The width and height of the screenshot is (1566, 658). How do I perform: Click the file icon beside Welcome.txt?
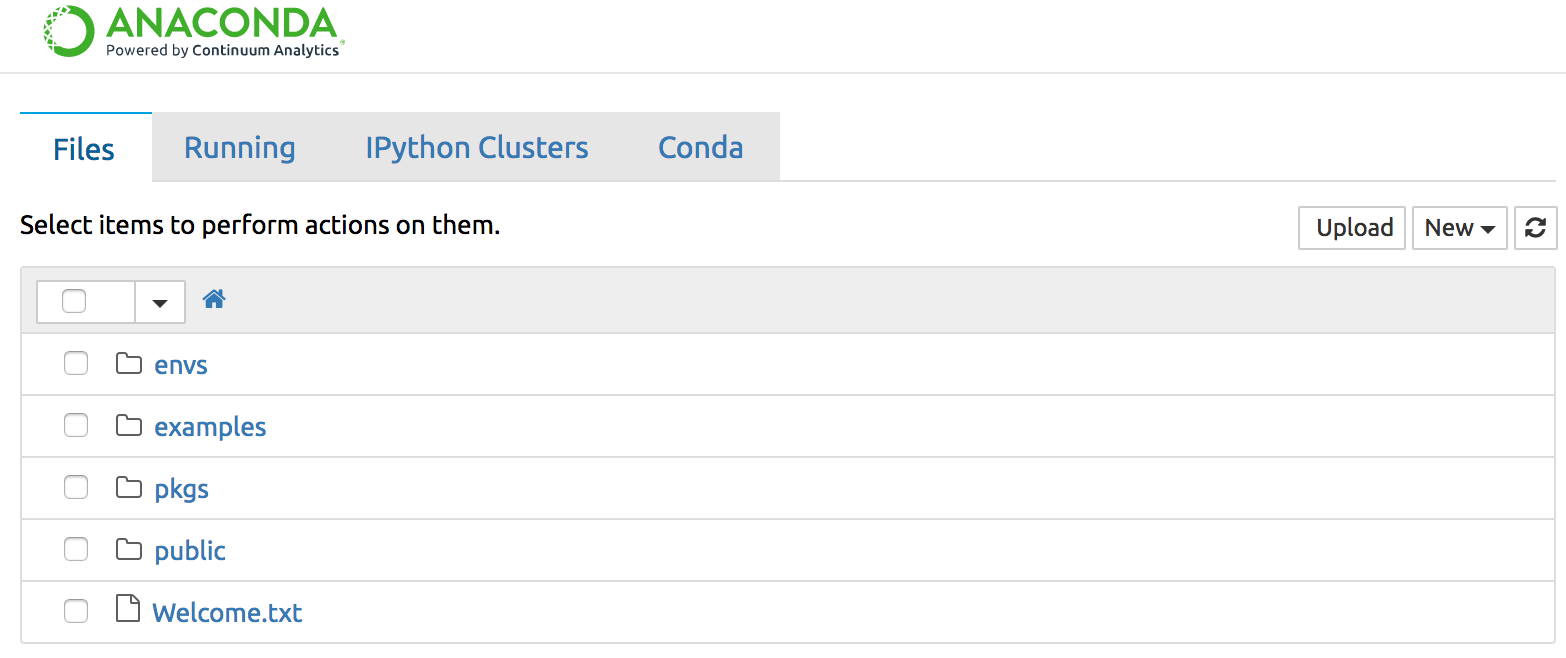(x=127, y=608)
